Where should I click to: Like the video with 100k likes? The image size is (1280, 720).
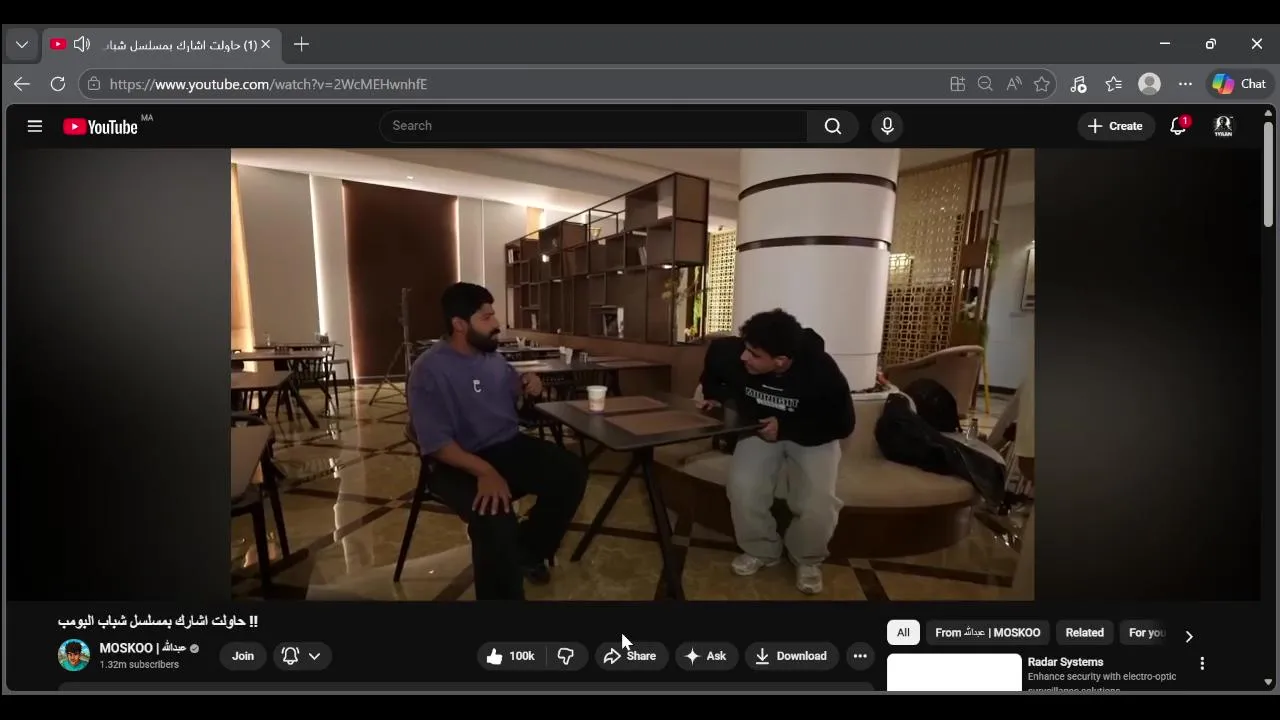click(511, 656)
